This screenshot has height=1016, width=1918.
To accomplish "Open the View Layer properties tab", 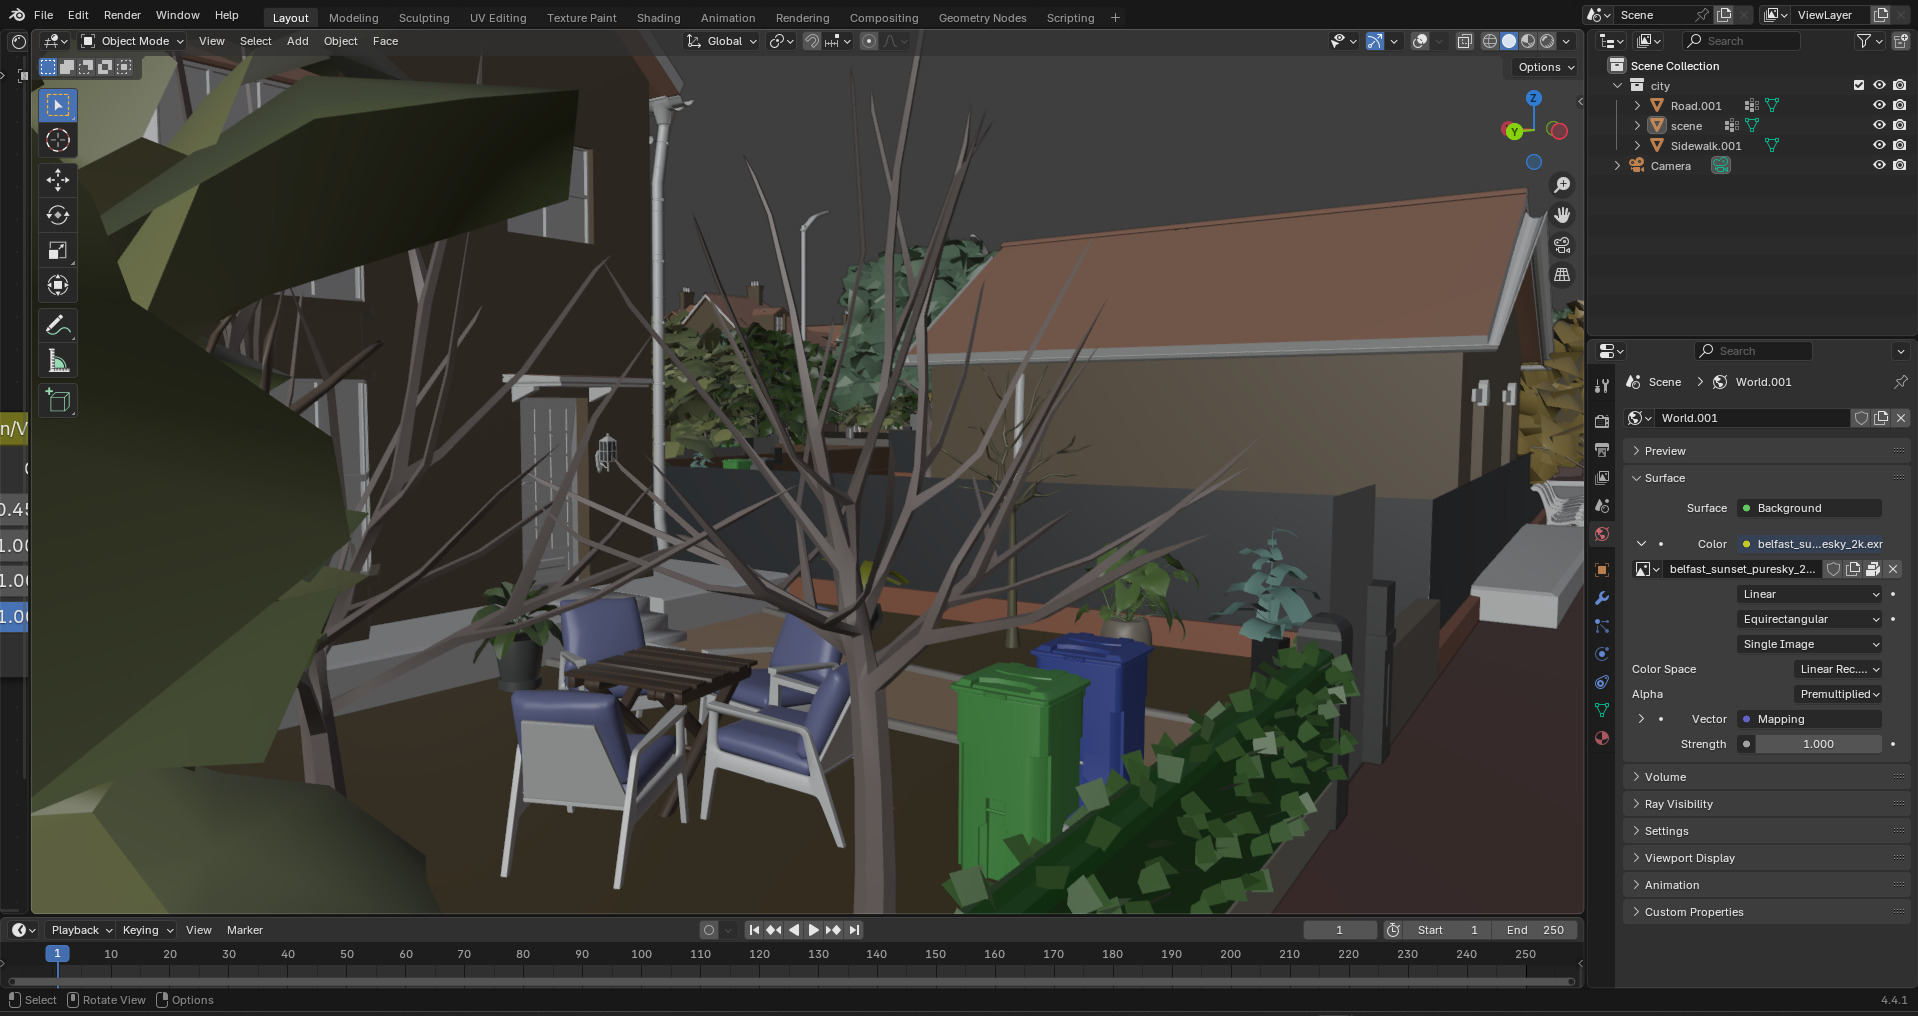I will click(x=1602, y=478).
